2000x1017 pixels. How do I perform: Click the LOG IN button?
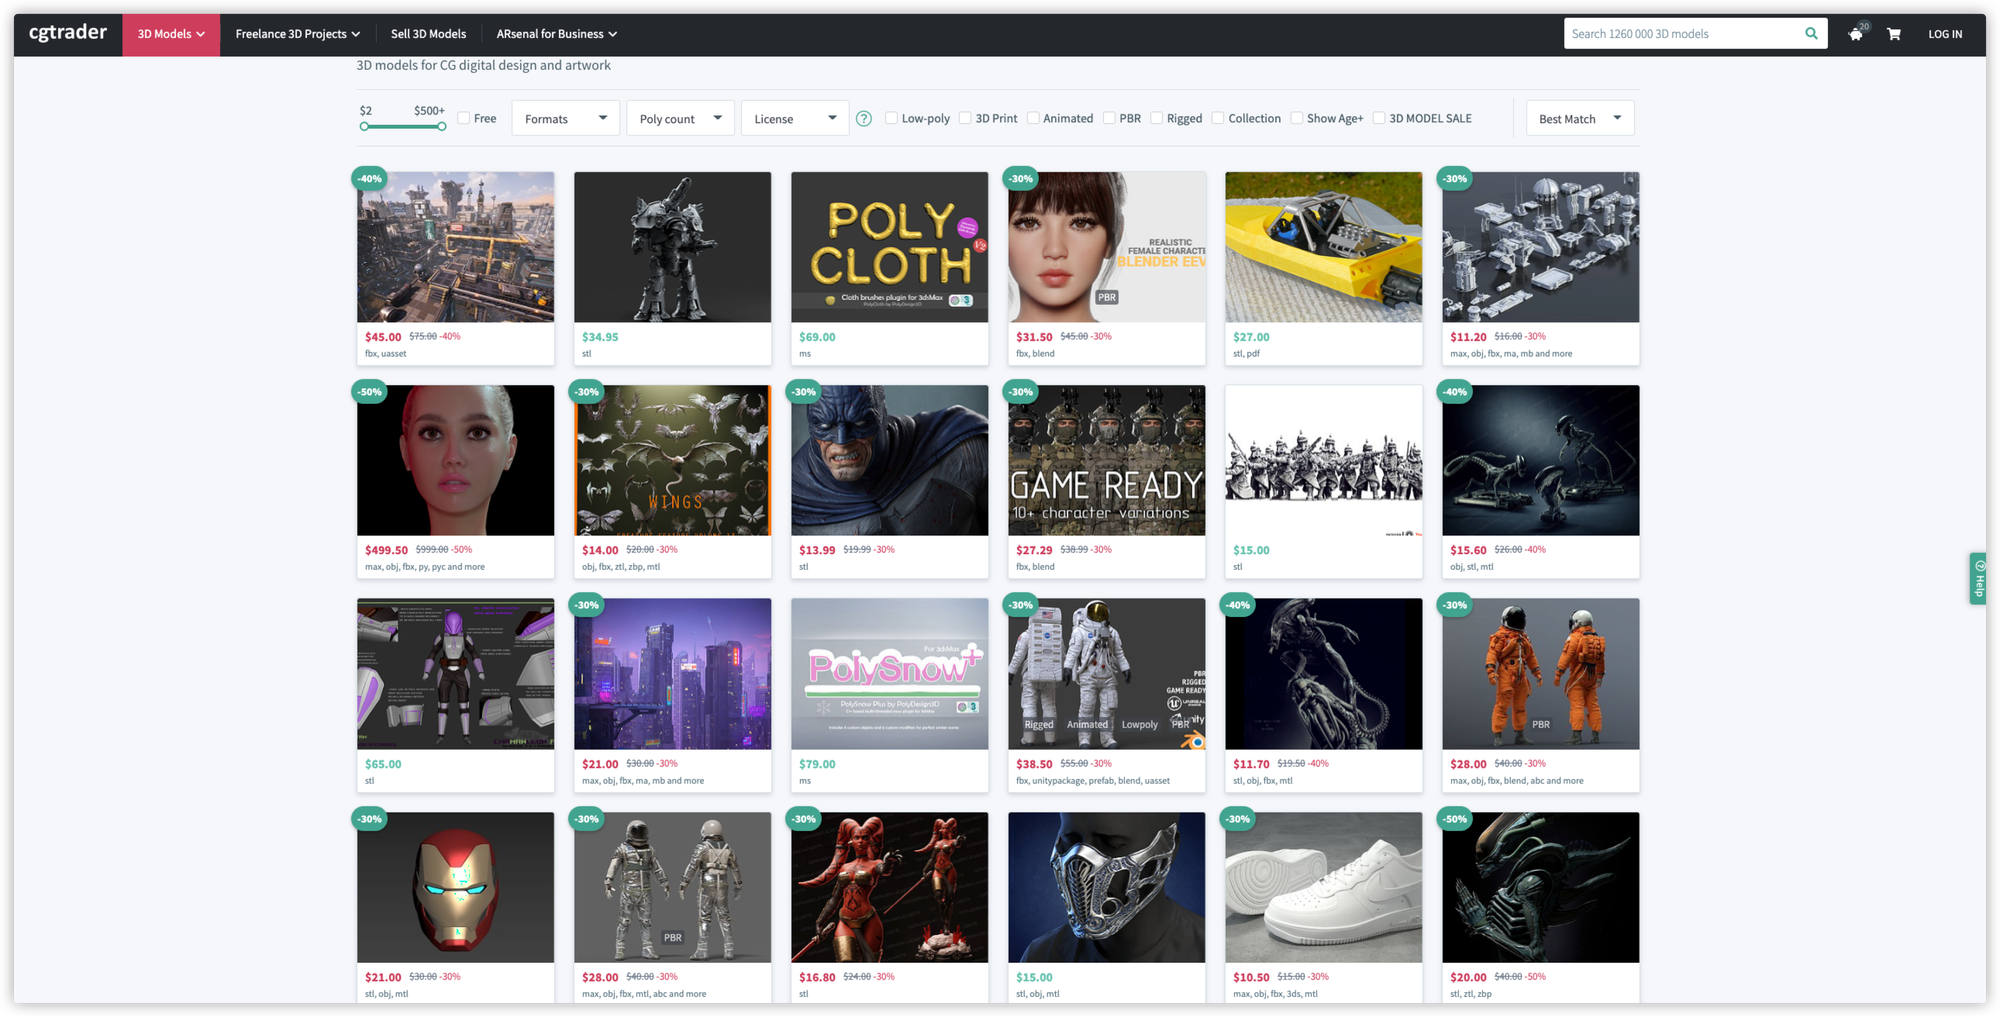(1944, 33)
